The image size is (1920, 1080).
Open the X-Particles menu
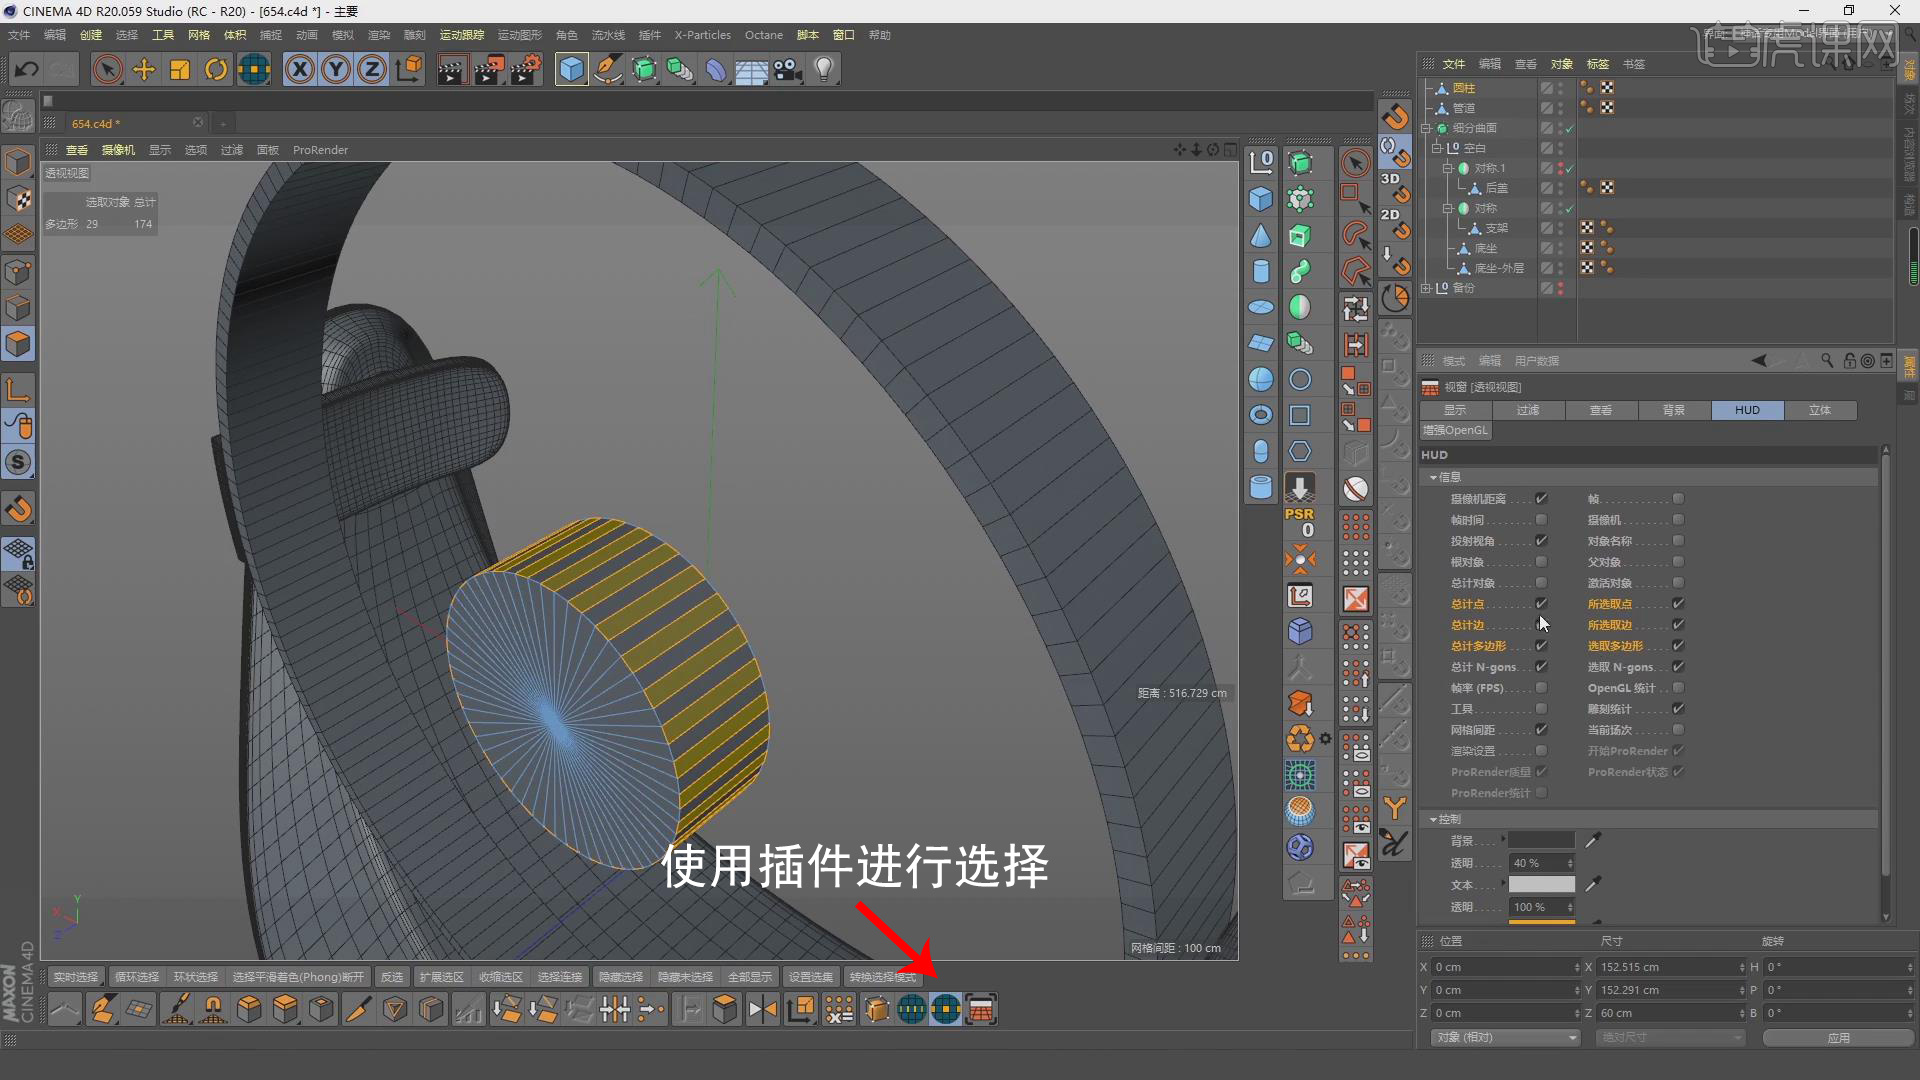pyautogui.click(x=702, y=35)
